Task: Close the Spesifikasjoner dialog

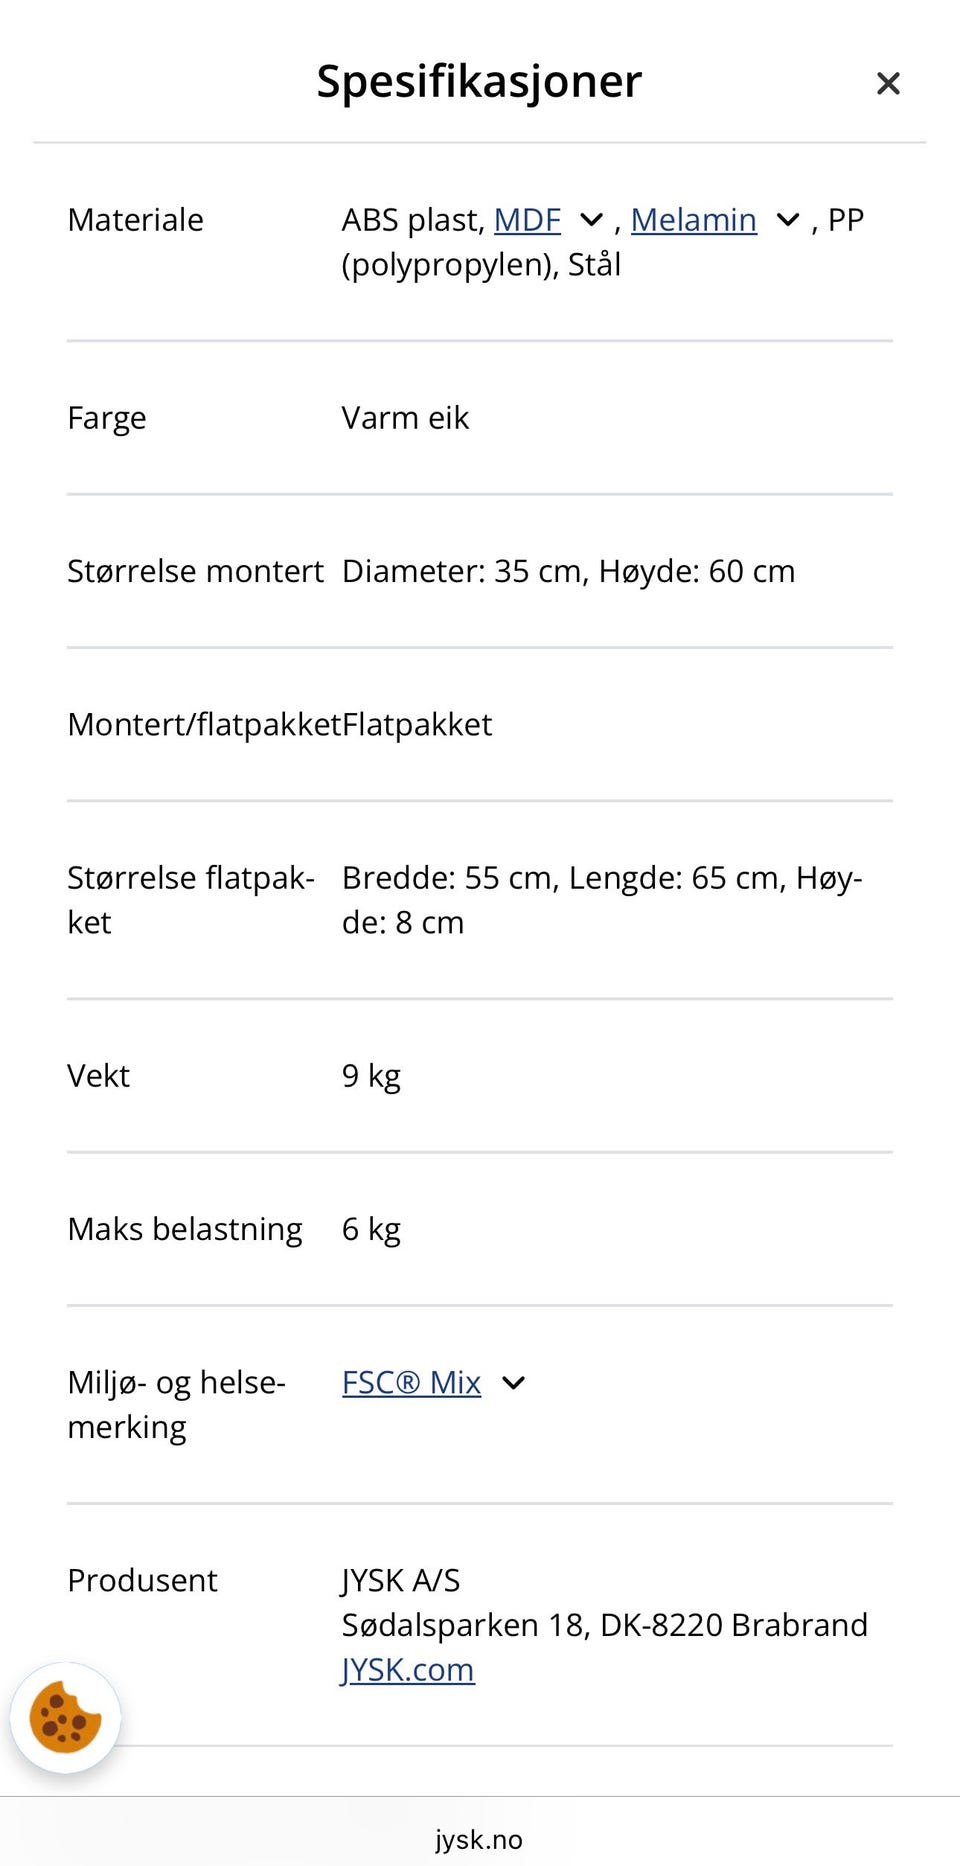Action: pos(888,83)
